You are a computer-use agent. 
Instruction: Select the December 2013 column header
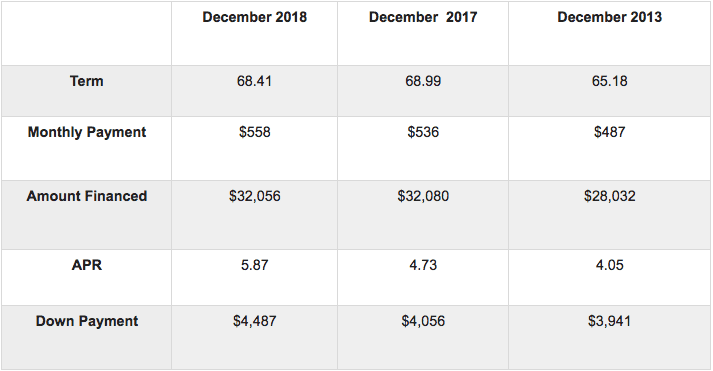tap(609, 17)
